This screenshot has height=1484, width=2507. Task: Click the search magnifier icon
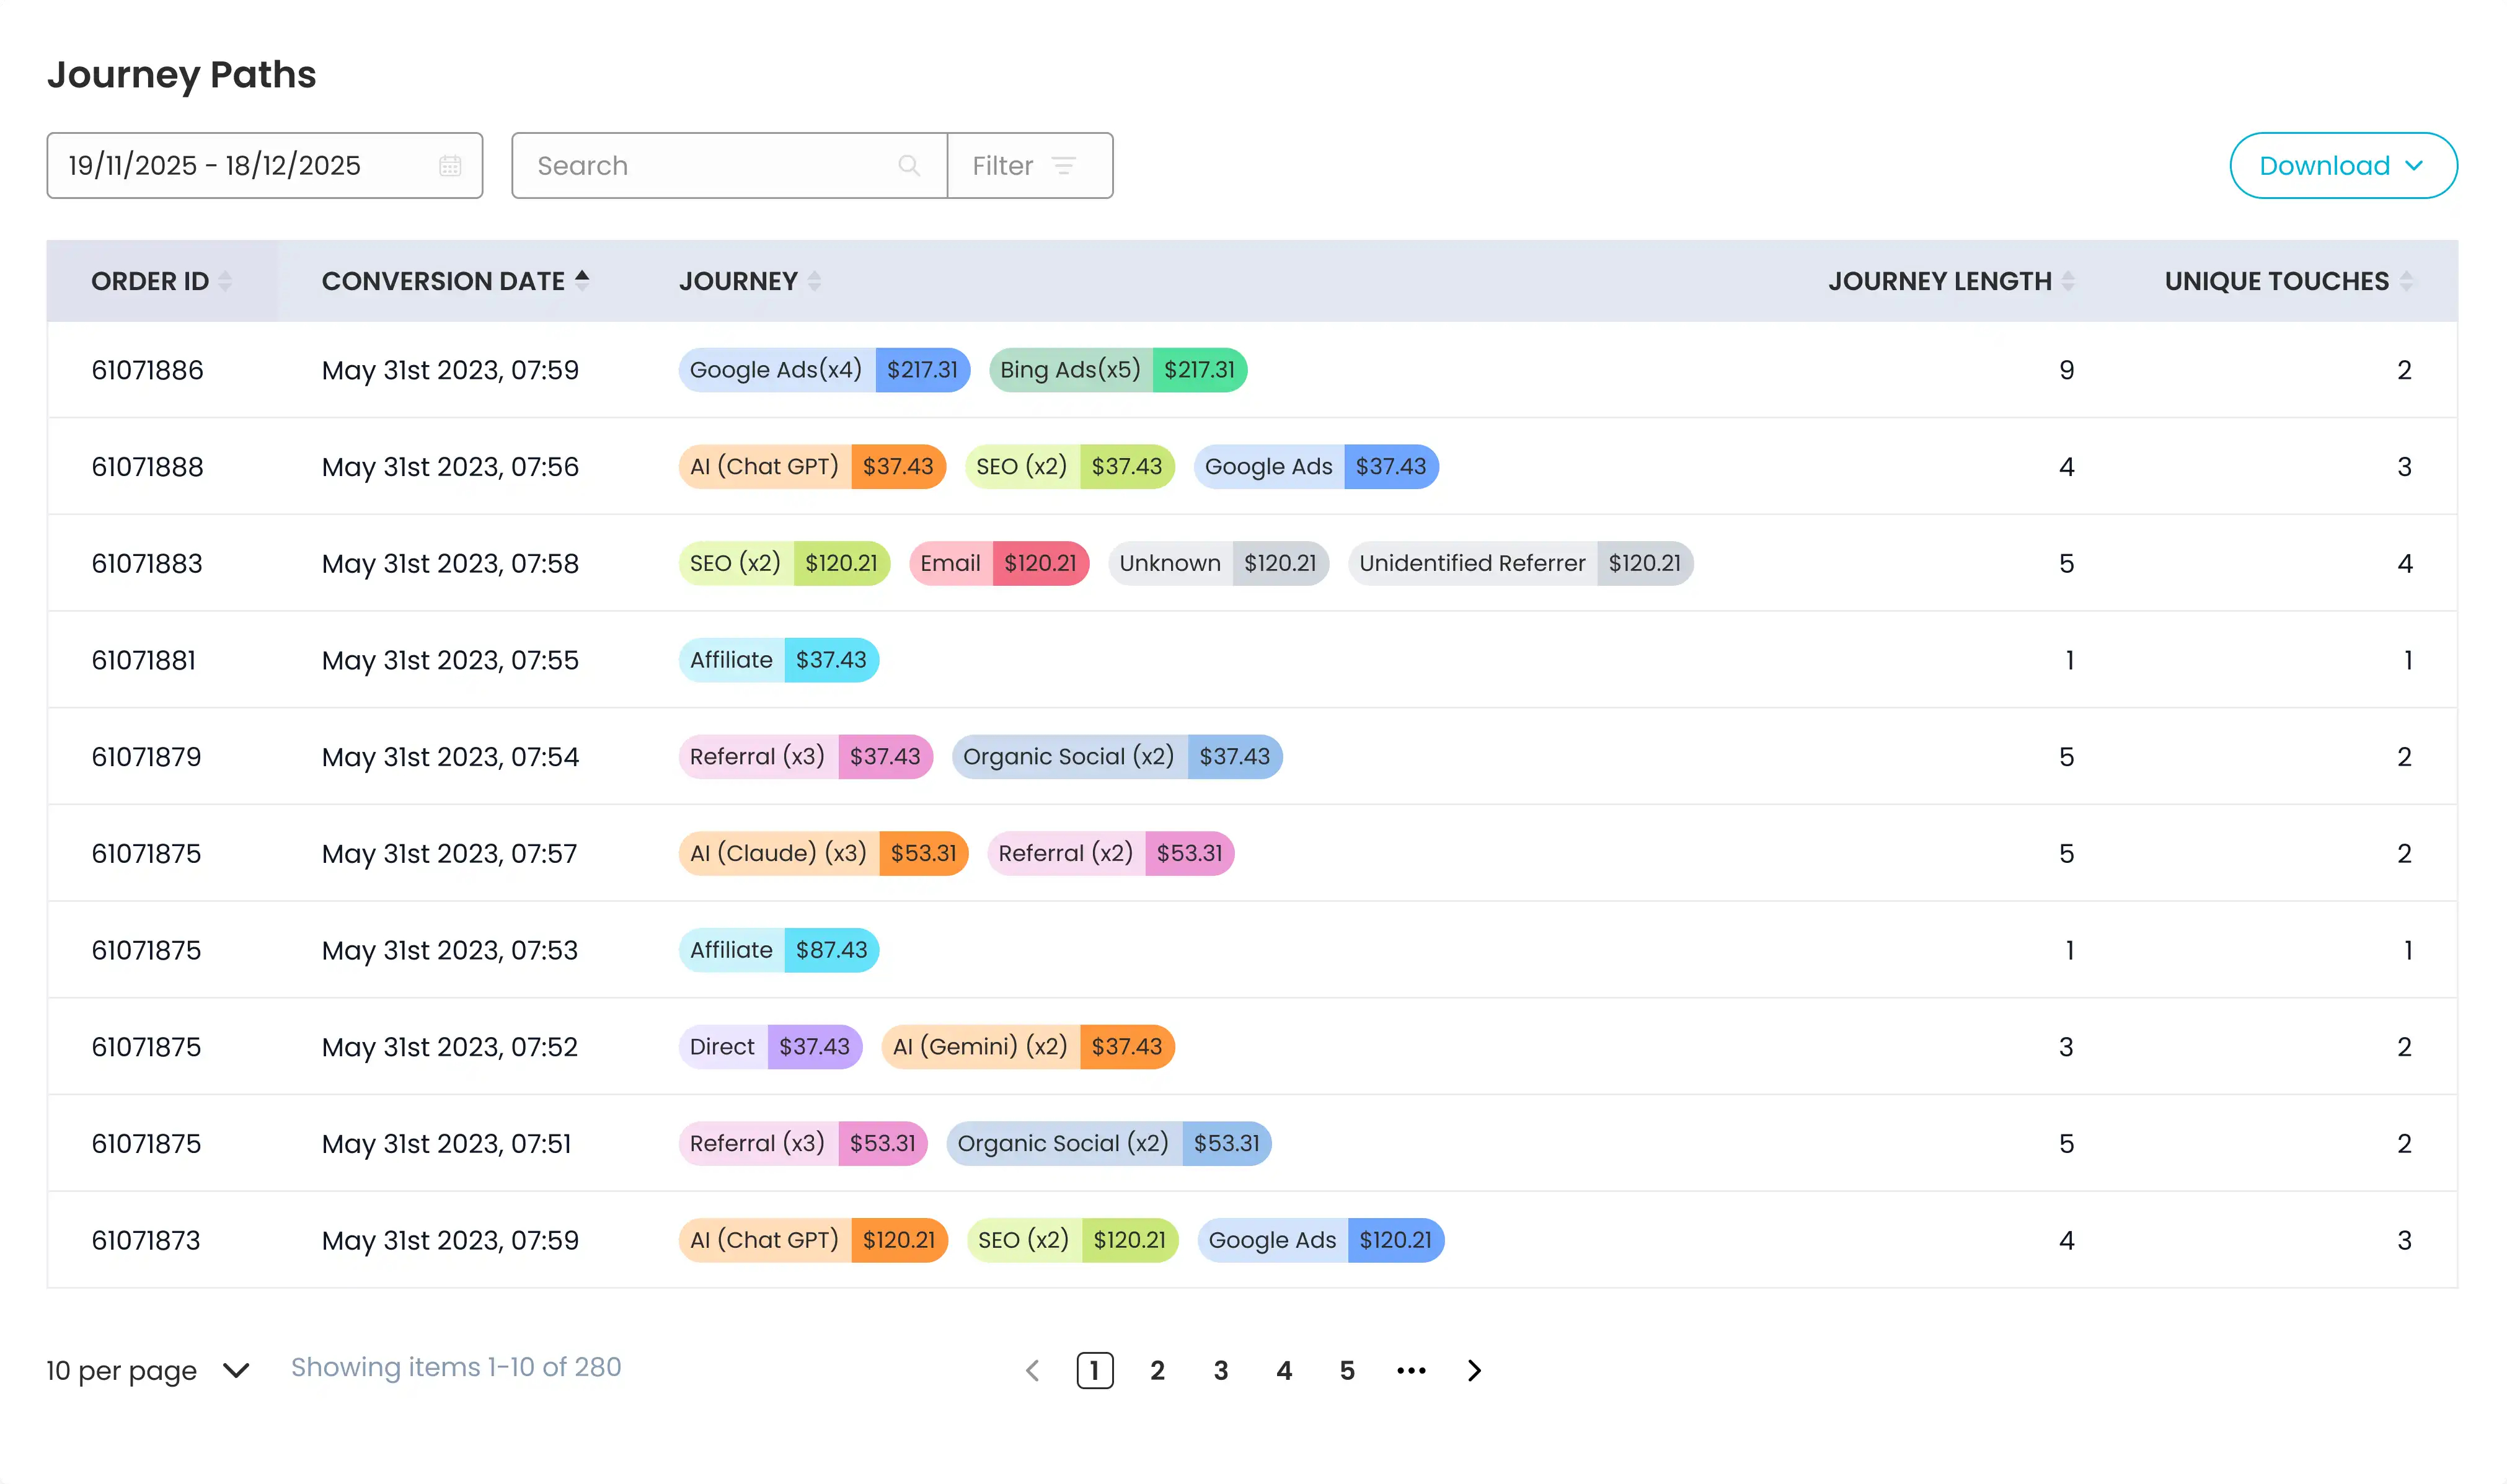[x=908, y=166]
